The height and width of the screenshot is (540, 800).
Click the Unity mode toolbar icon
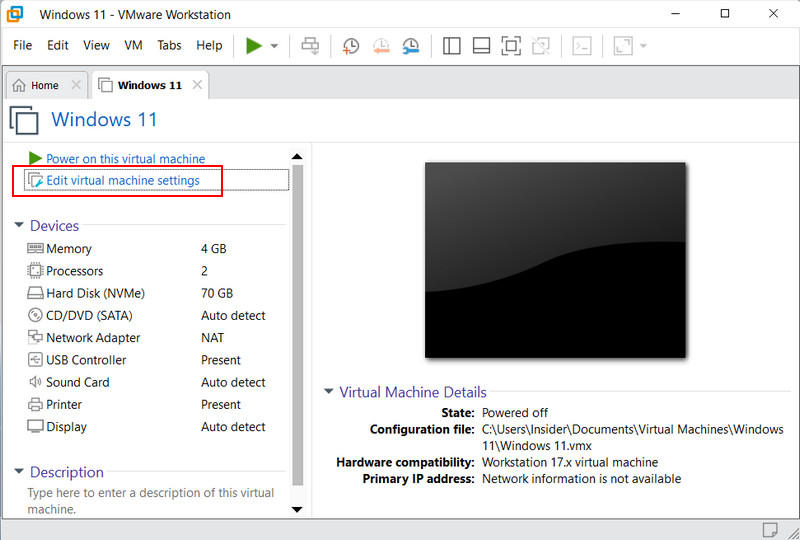tap(541, 45)
